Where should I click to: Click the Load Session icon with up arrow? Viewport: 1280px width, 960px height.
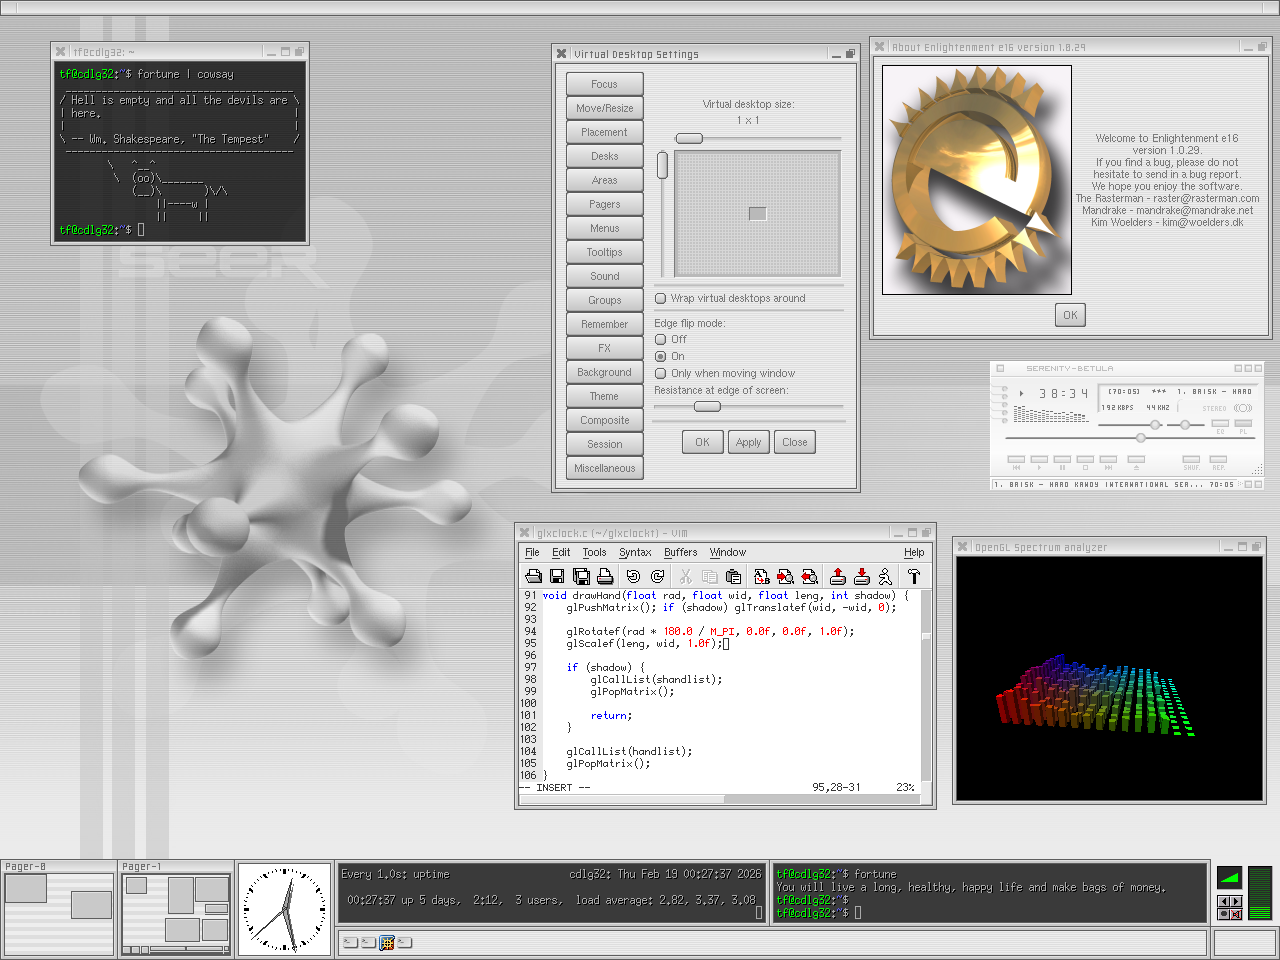point(838,576)
